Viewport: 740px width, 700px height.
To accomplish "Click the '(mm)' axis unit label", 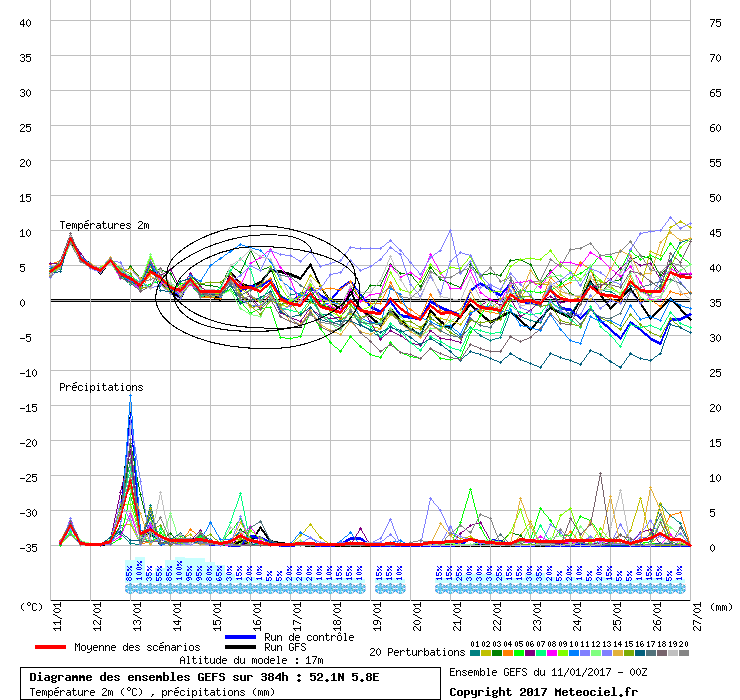I will (x=721, y=607).
